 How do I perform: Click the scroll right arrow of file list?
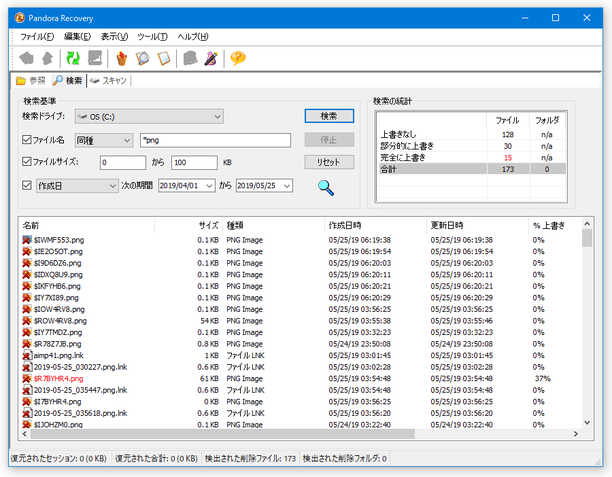pyautogui.click(x=576, y=434)
